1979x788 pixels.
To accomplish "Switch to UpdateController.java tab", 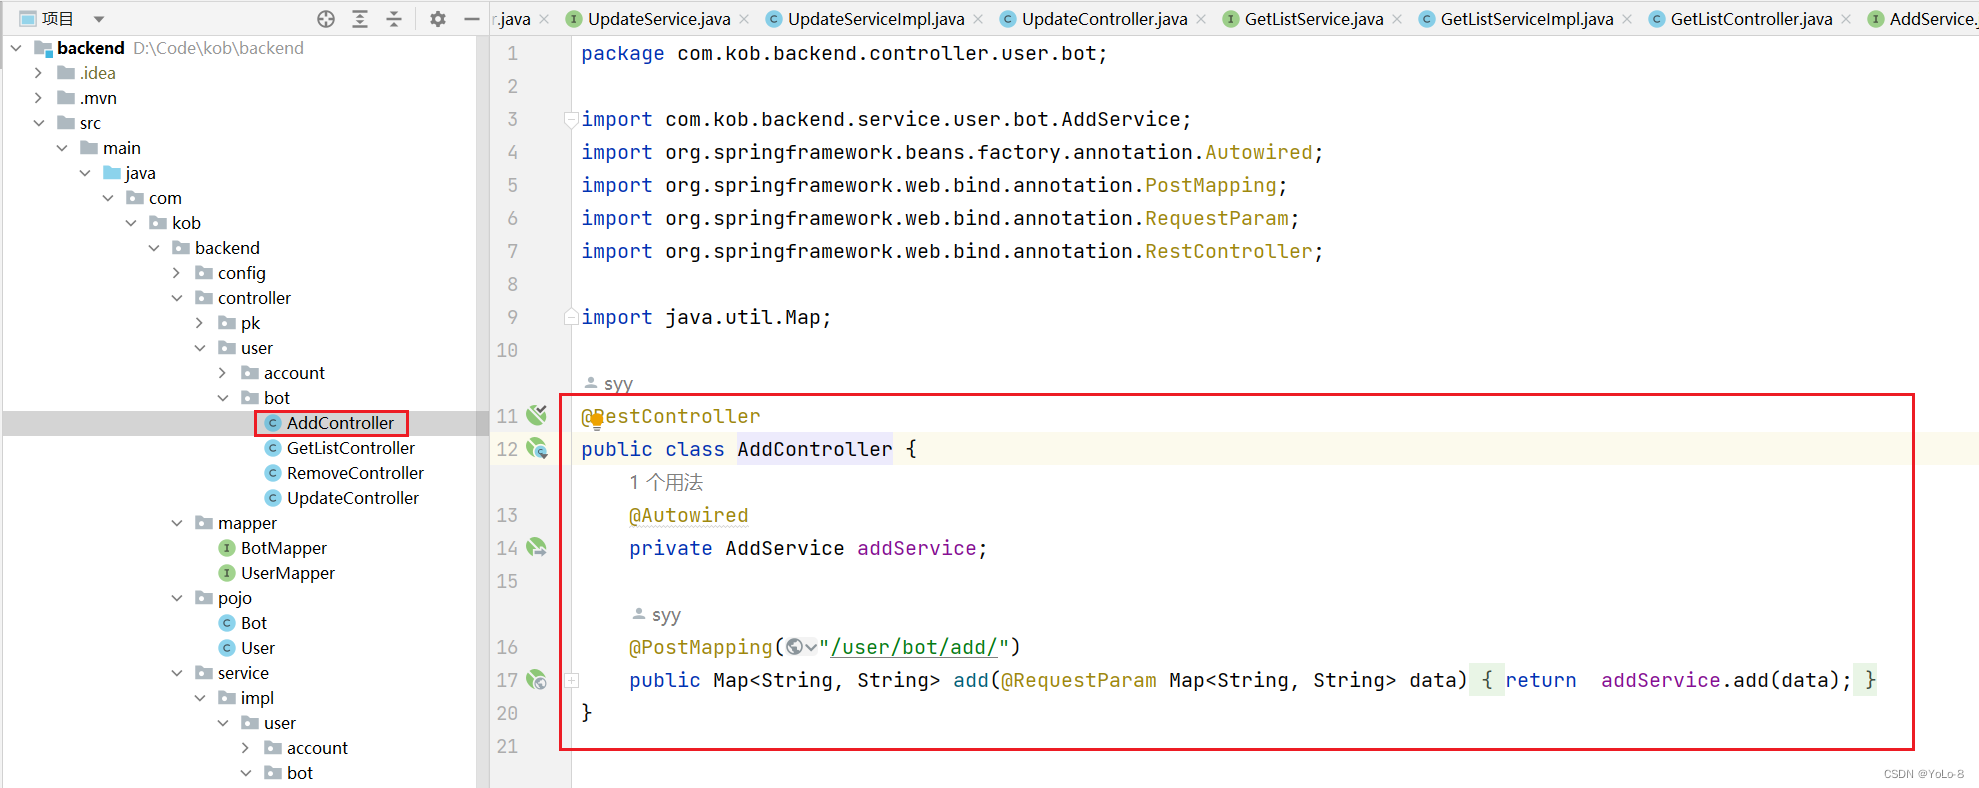I will (1104, 19).
